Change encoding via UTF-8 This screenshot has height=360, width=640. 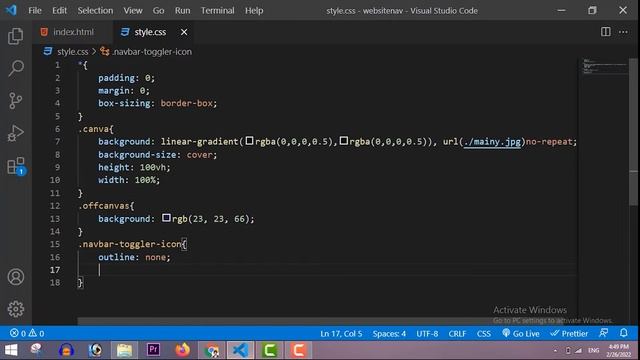(427, 333)
